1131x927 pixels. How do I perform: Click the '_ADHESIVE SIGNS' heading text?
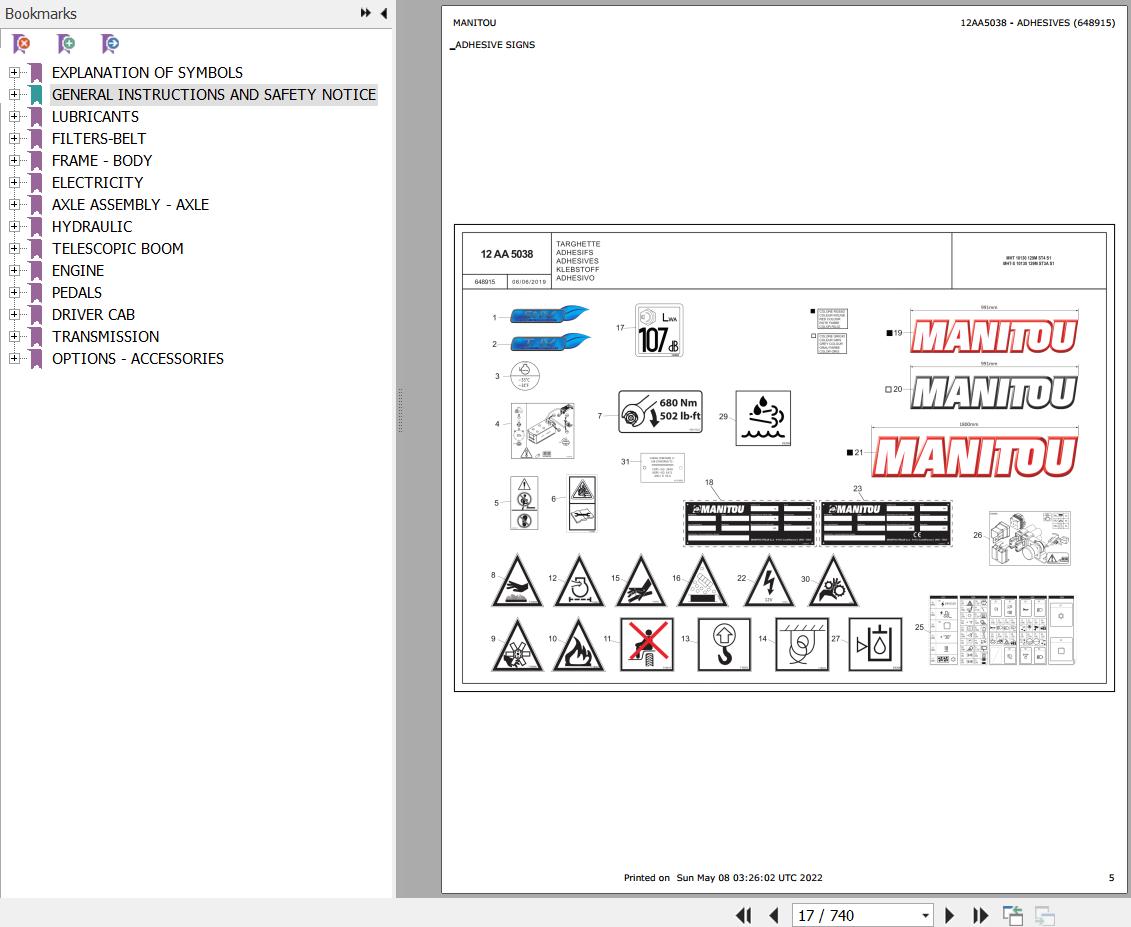pos(493,45)
